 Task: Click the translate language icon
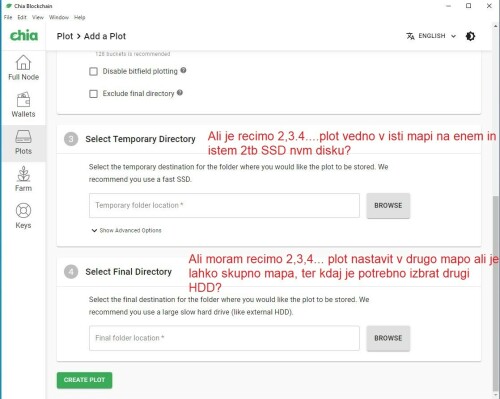click(x=410, y=36)
